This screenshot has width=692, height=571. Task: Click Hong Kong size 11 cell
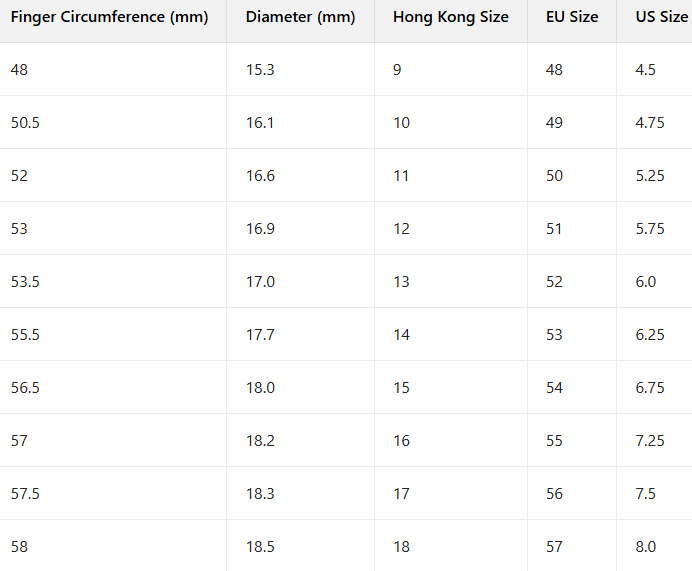(401, 176)
